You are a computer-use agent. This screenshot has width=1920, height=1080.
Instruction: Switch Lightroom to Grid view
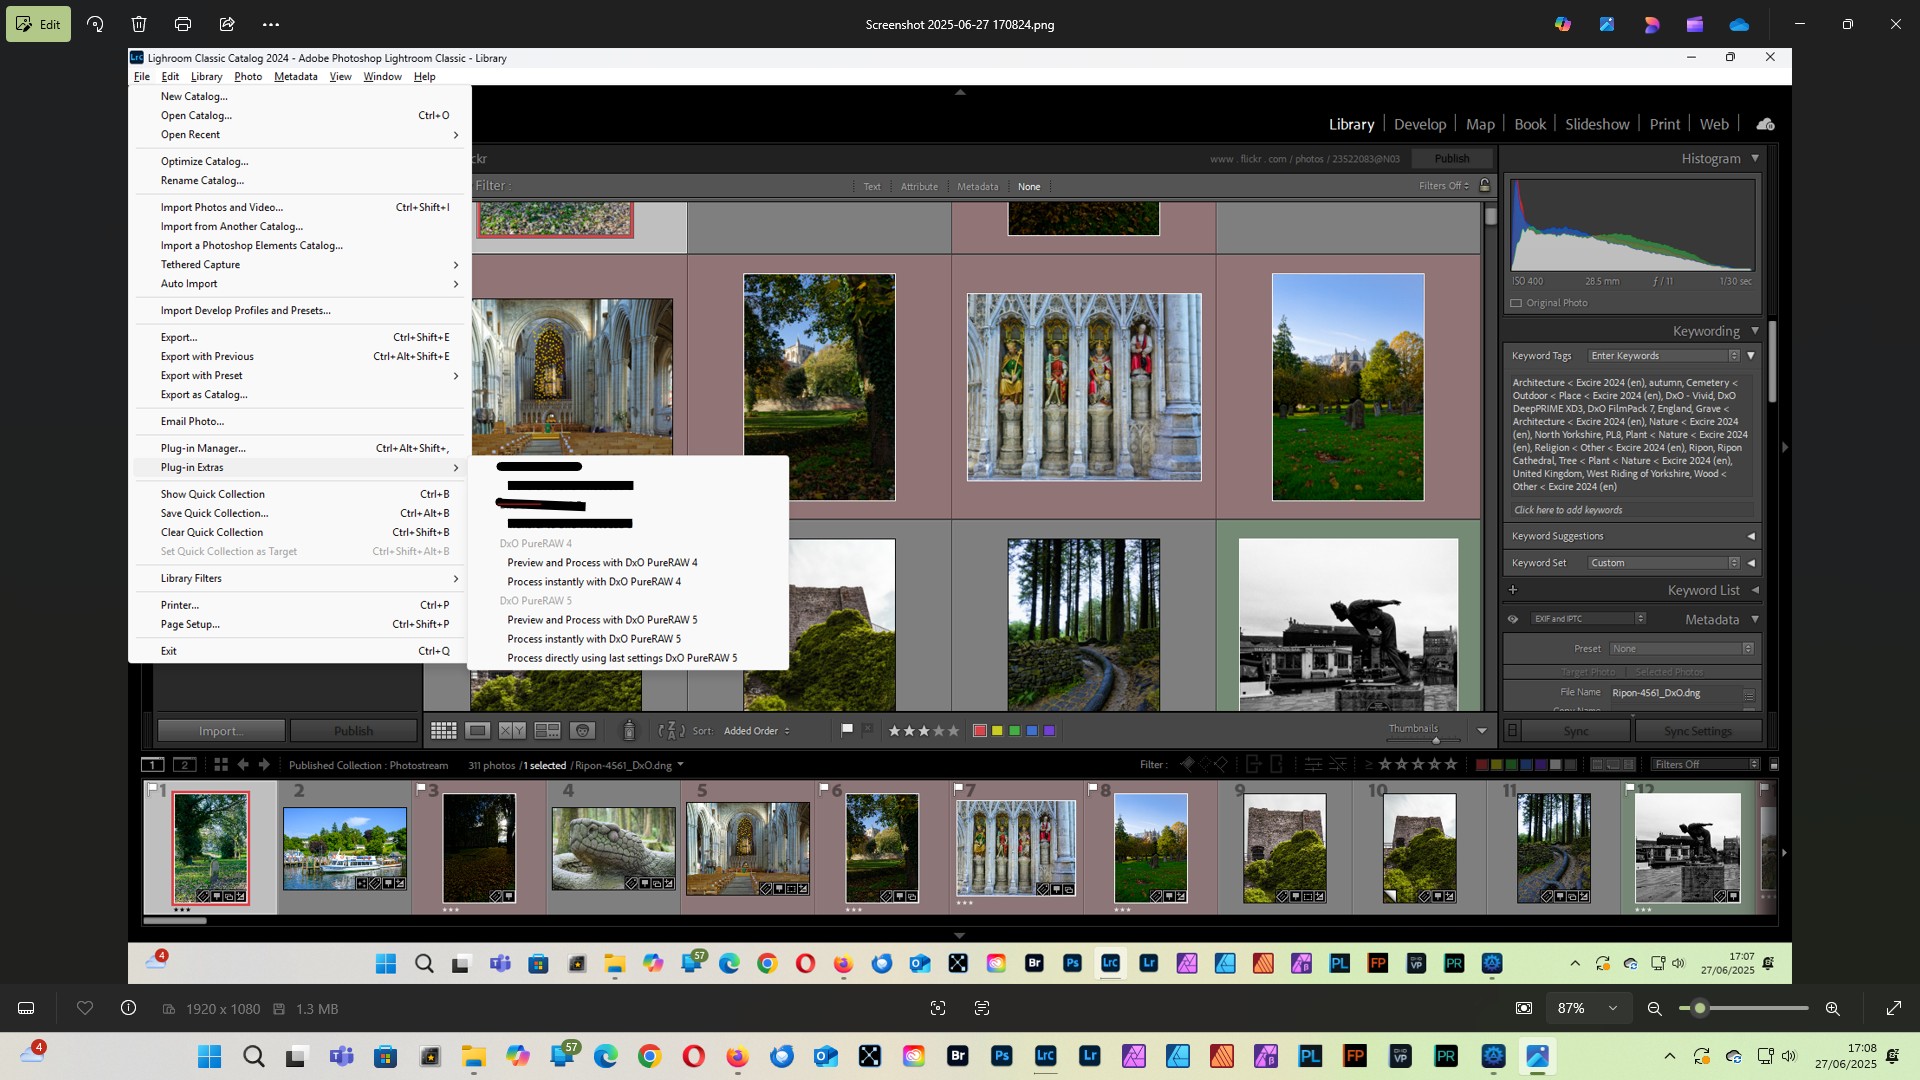point(444,731)
